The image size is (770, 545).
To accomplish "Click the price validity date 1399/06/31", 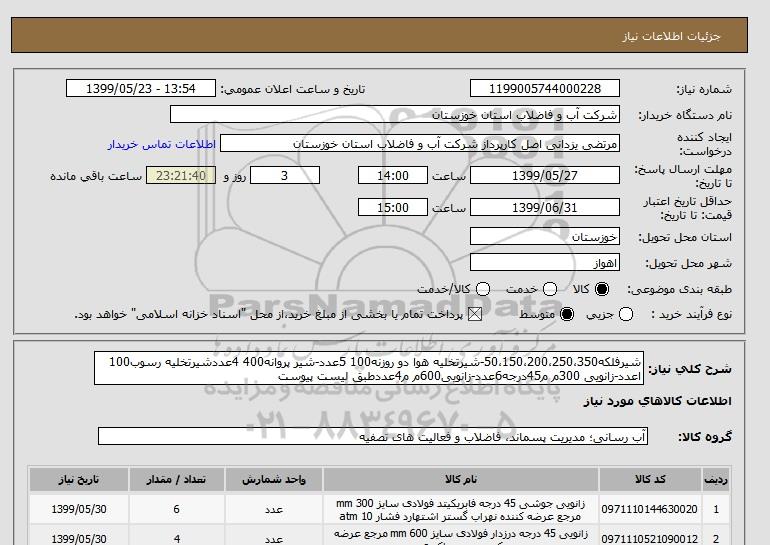I will pyautogui.click(x=545, y=207).
